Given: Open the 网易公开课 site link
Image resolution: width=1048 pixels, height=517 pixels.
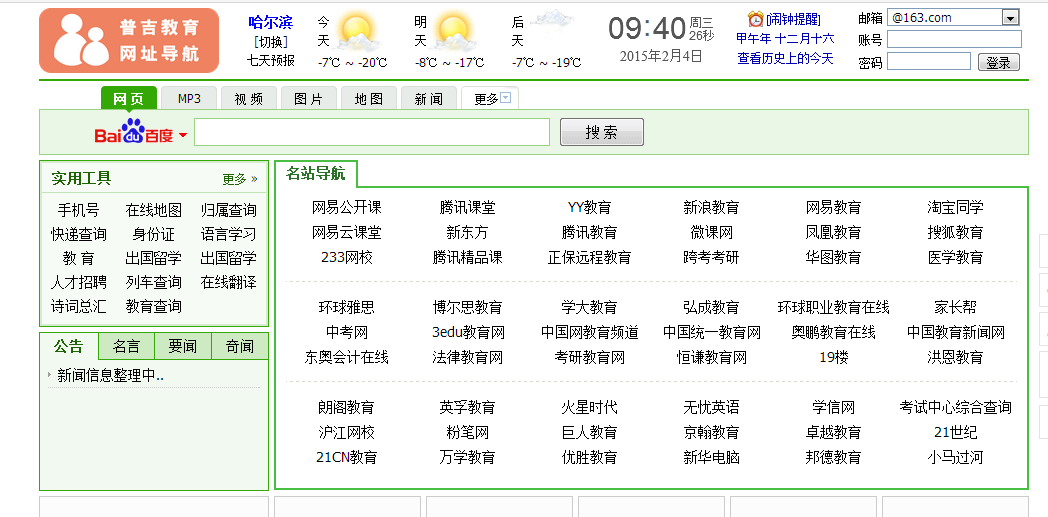Looking at the screenshot, I should (x=346, y=208).
